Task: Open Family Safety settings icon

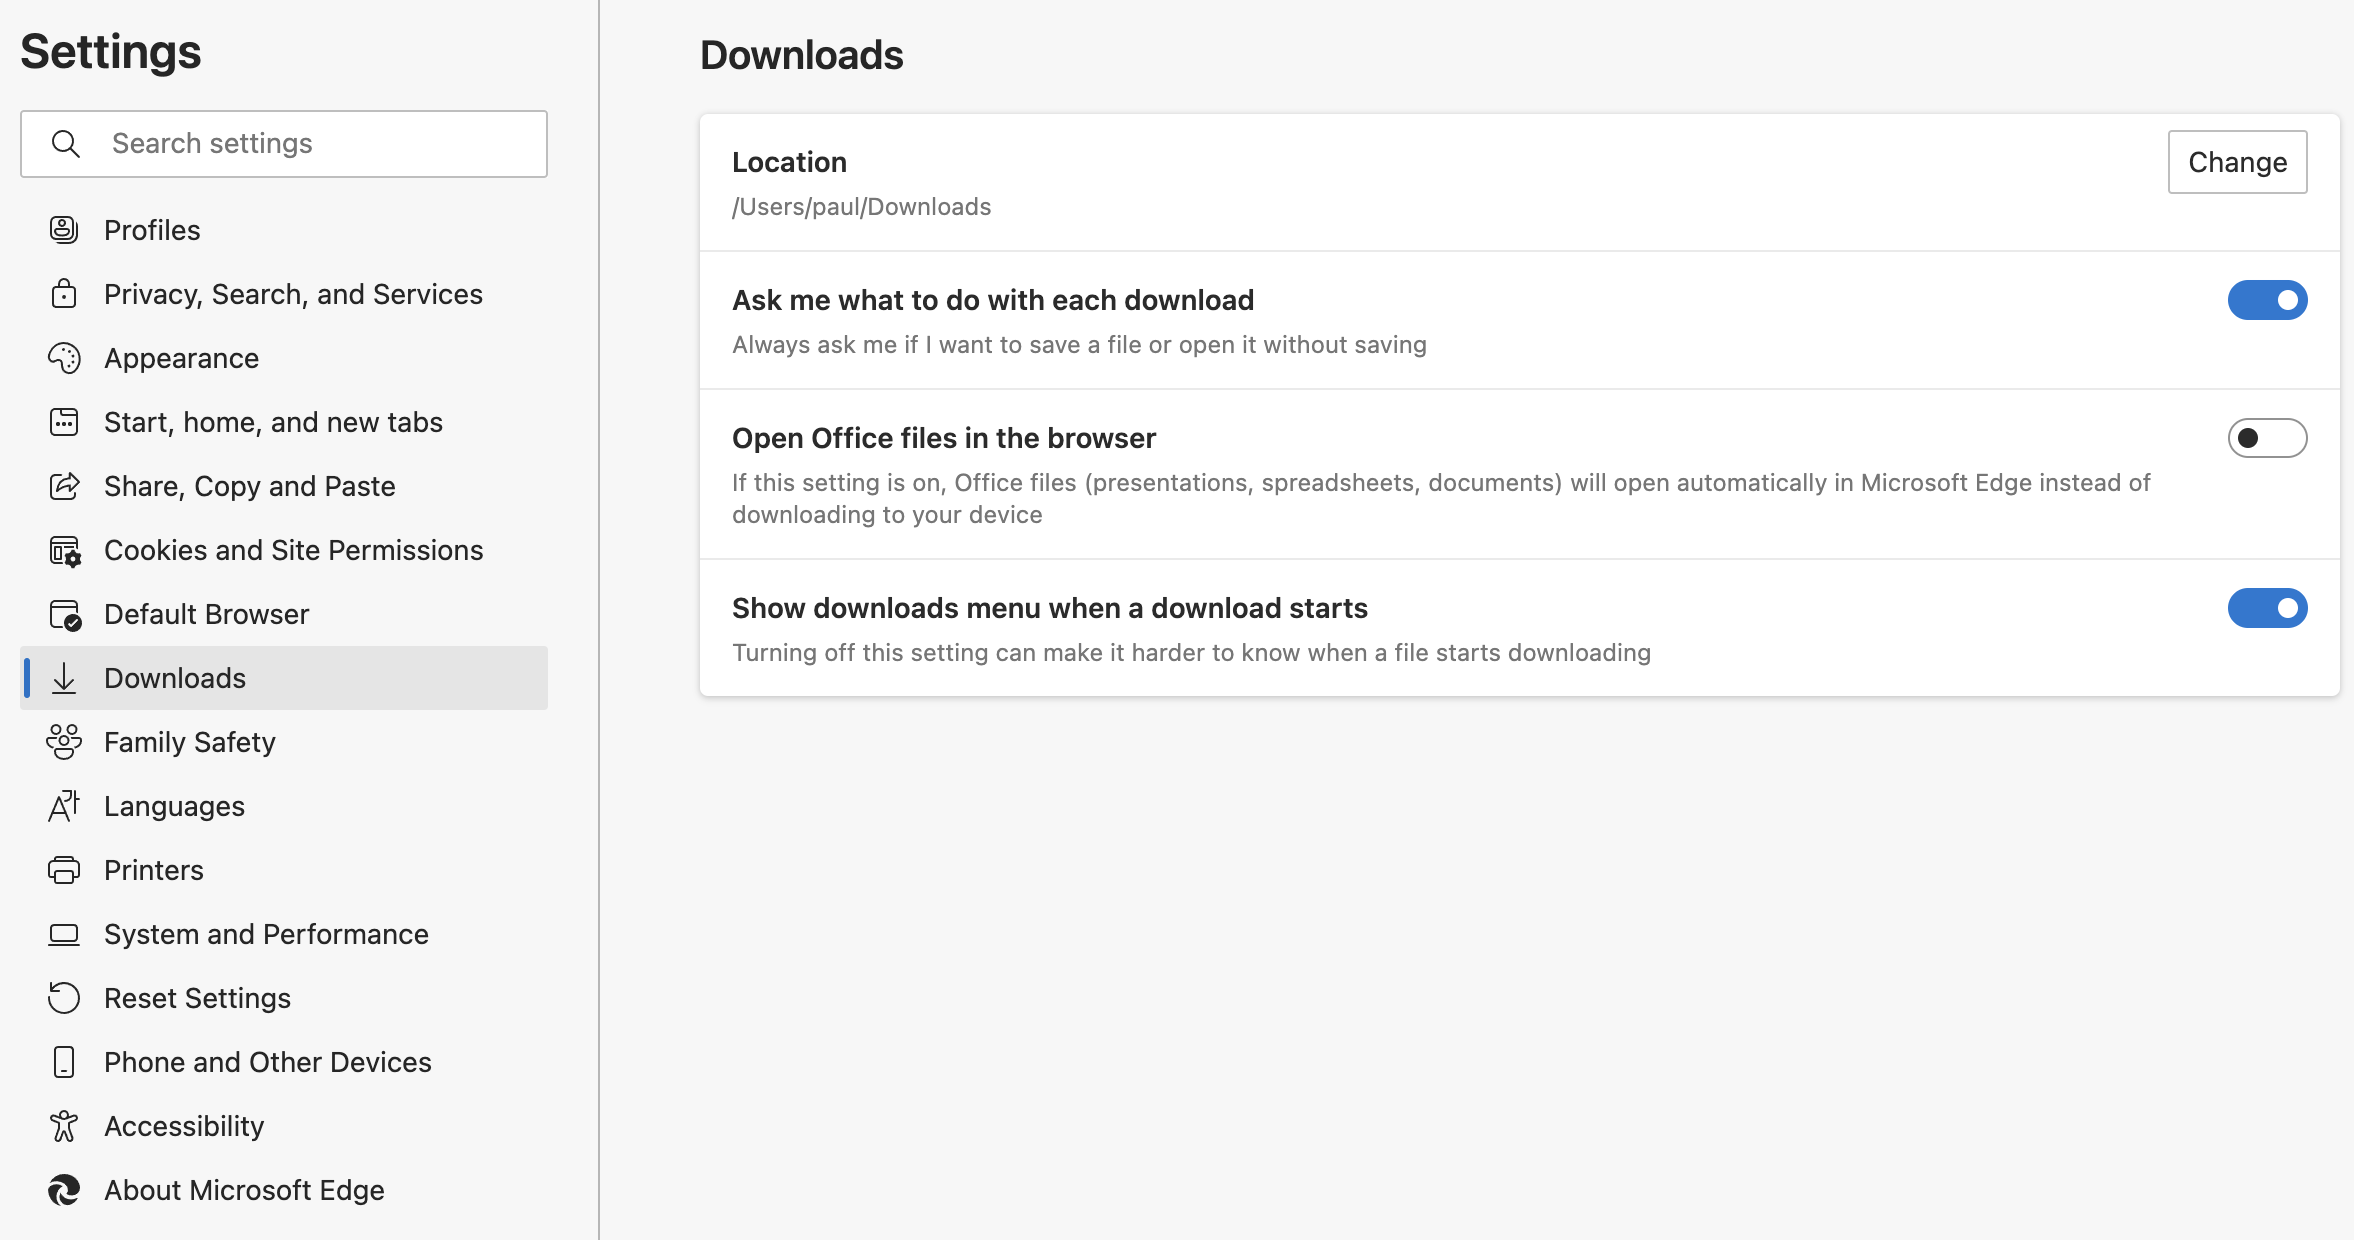Action: 64,742
